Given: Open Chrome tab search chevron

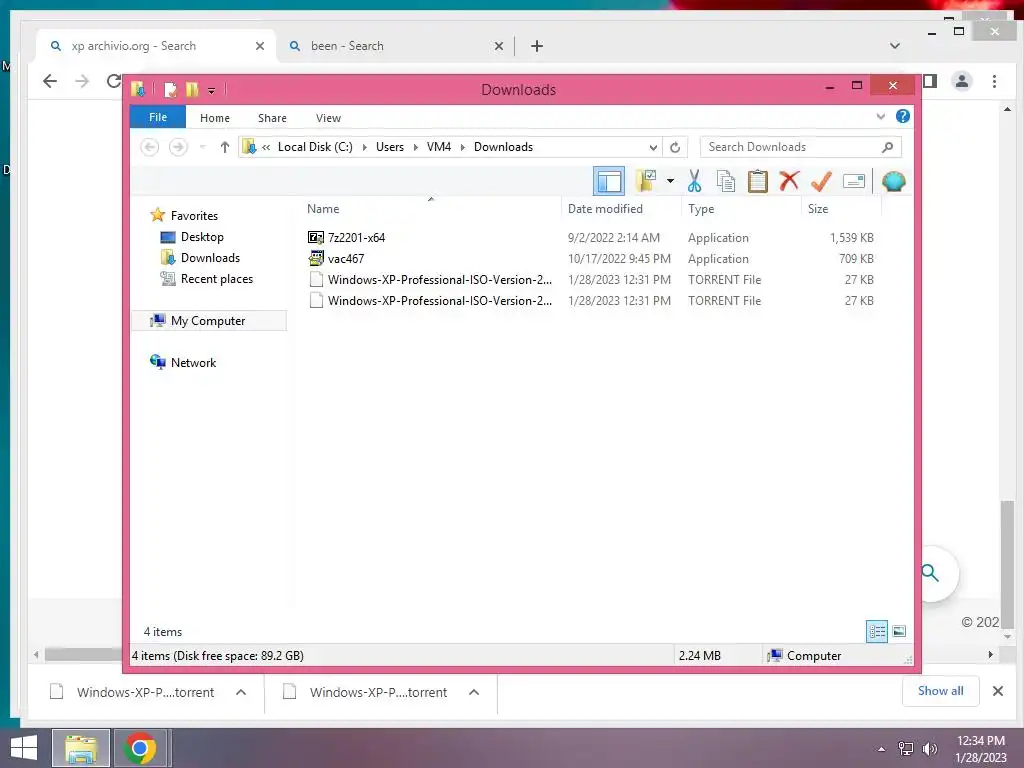Looking at the screenshot, I should [895, 46].
